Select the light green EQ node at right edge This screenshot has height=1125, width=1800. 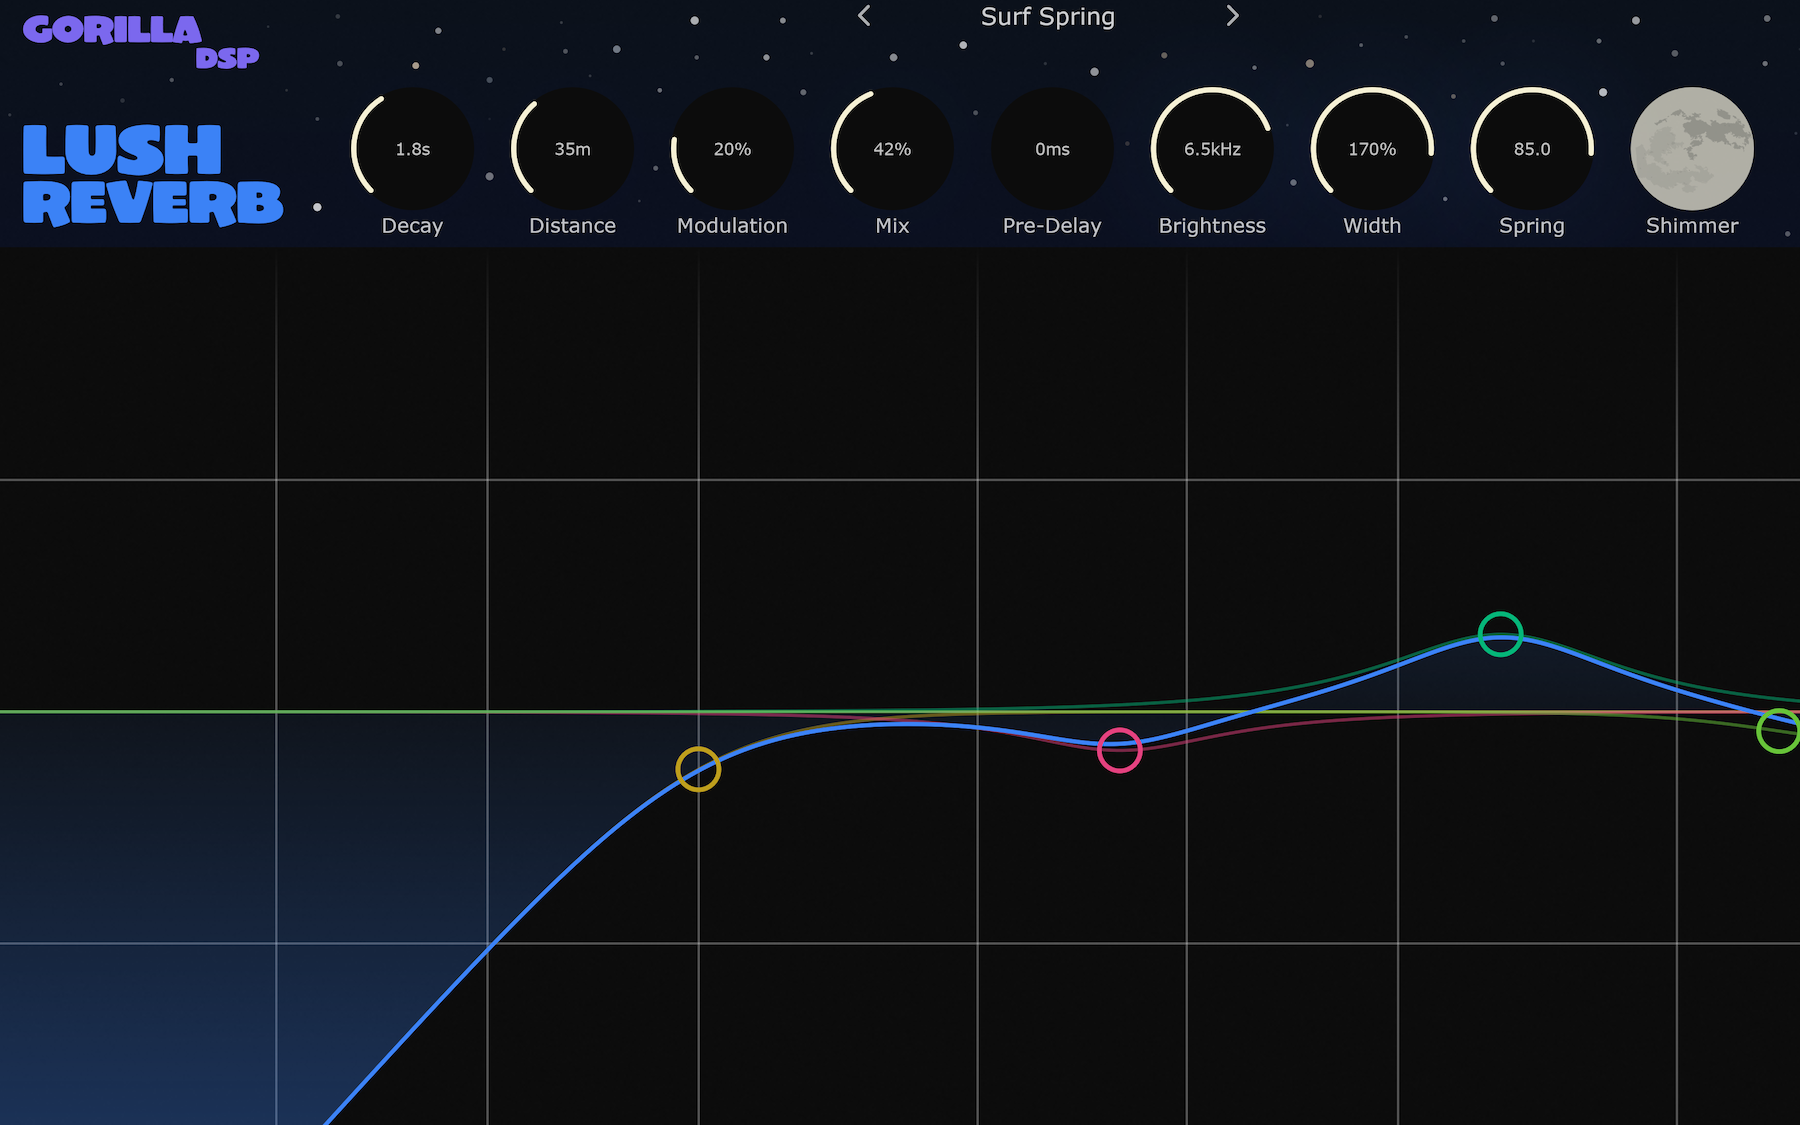[1779, 731]
